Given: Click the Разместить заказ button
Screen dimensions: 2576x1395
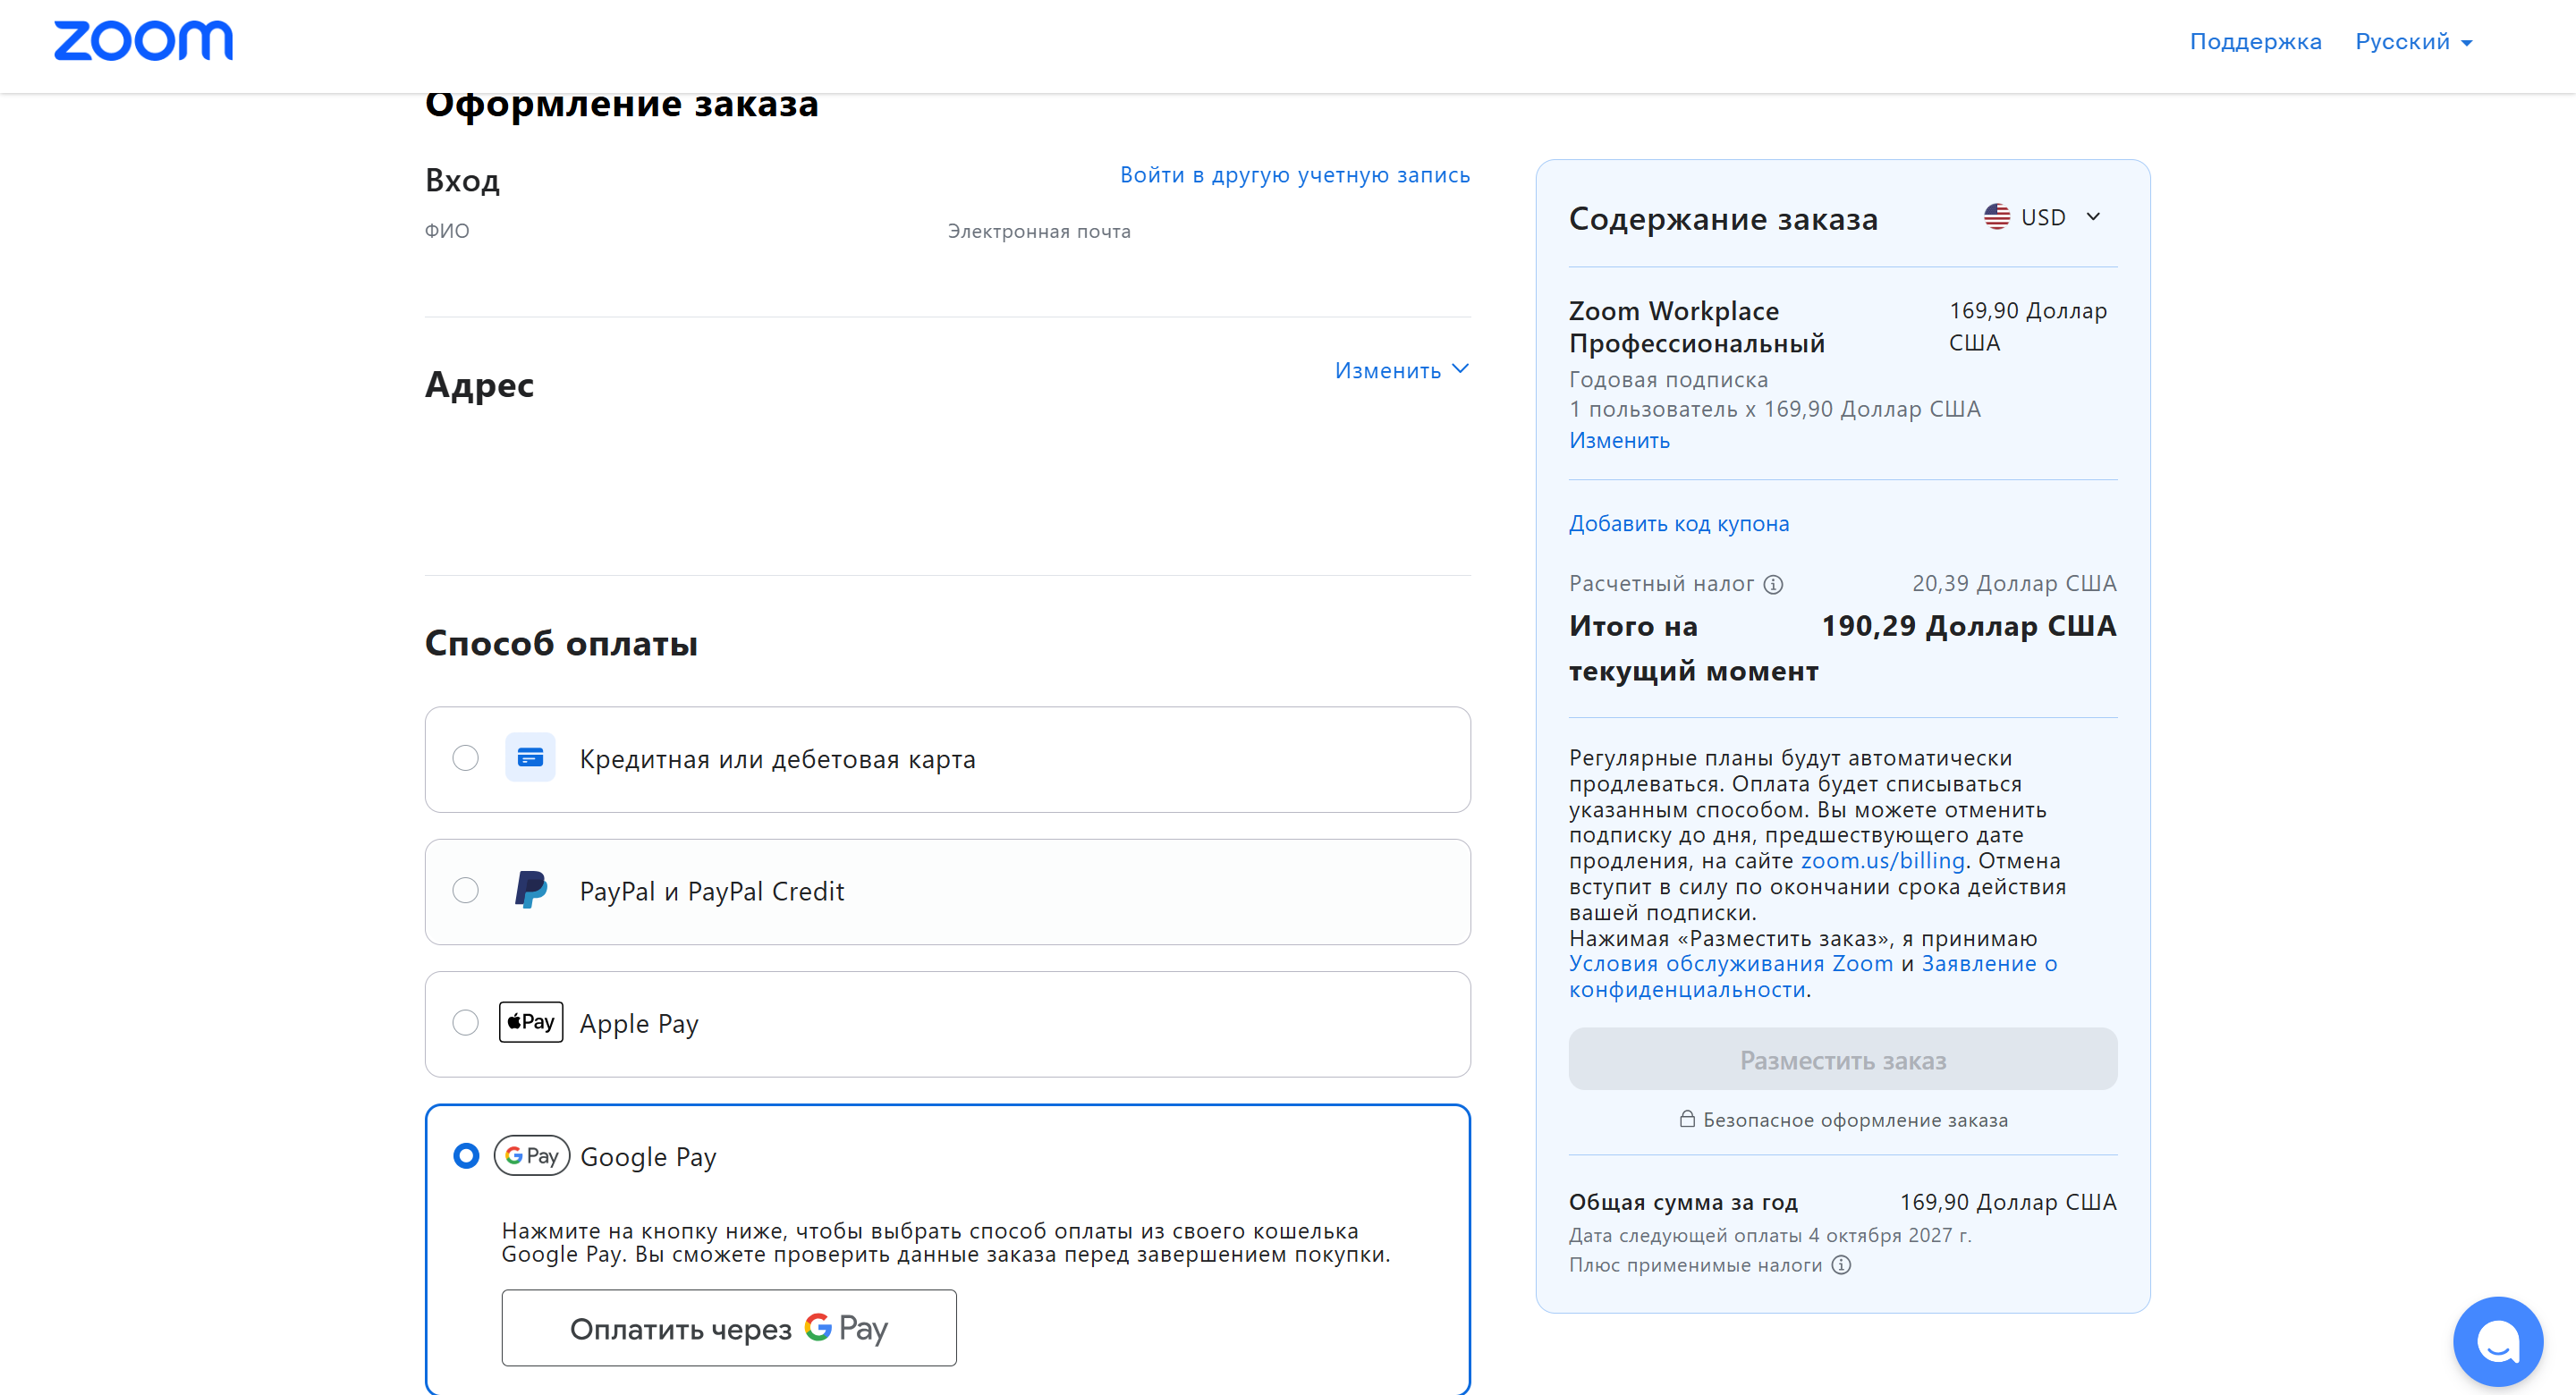Looking at the screenshot, I should [x=1843, y=1059].
